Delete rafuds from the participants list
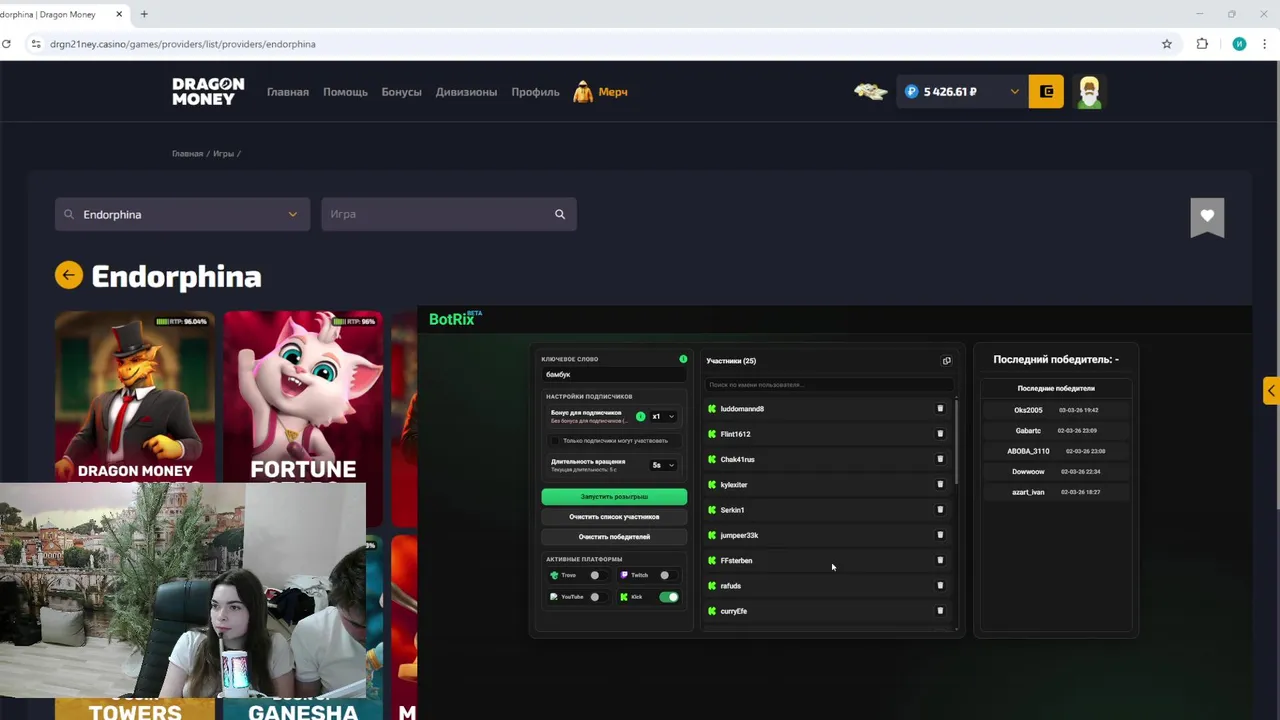 (x=940, y=586)
